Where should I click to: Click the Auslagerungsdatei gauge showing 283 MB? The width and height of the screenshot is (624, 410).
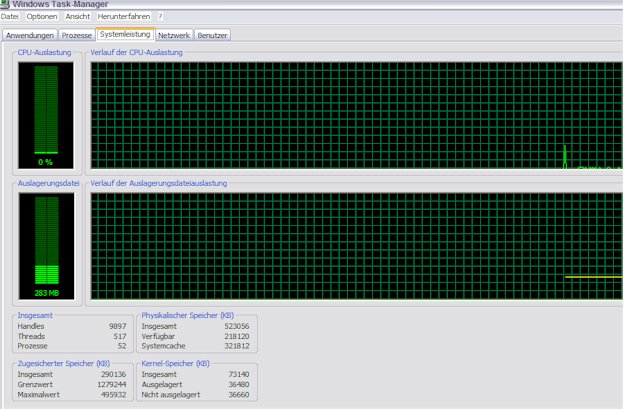[46, 246]
